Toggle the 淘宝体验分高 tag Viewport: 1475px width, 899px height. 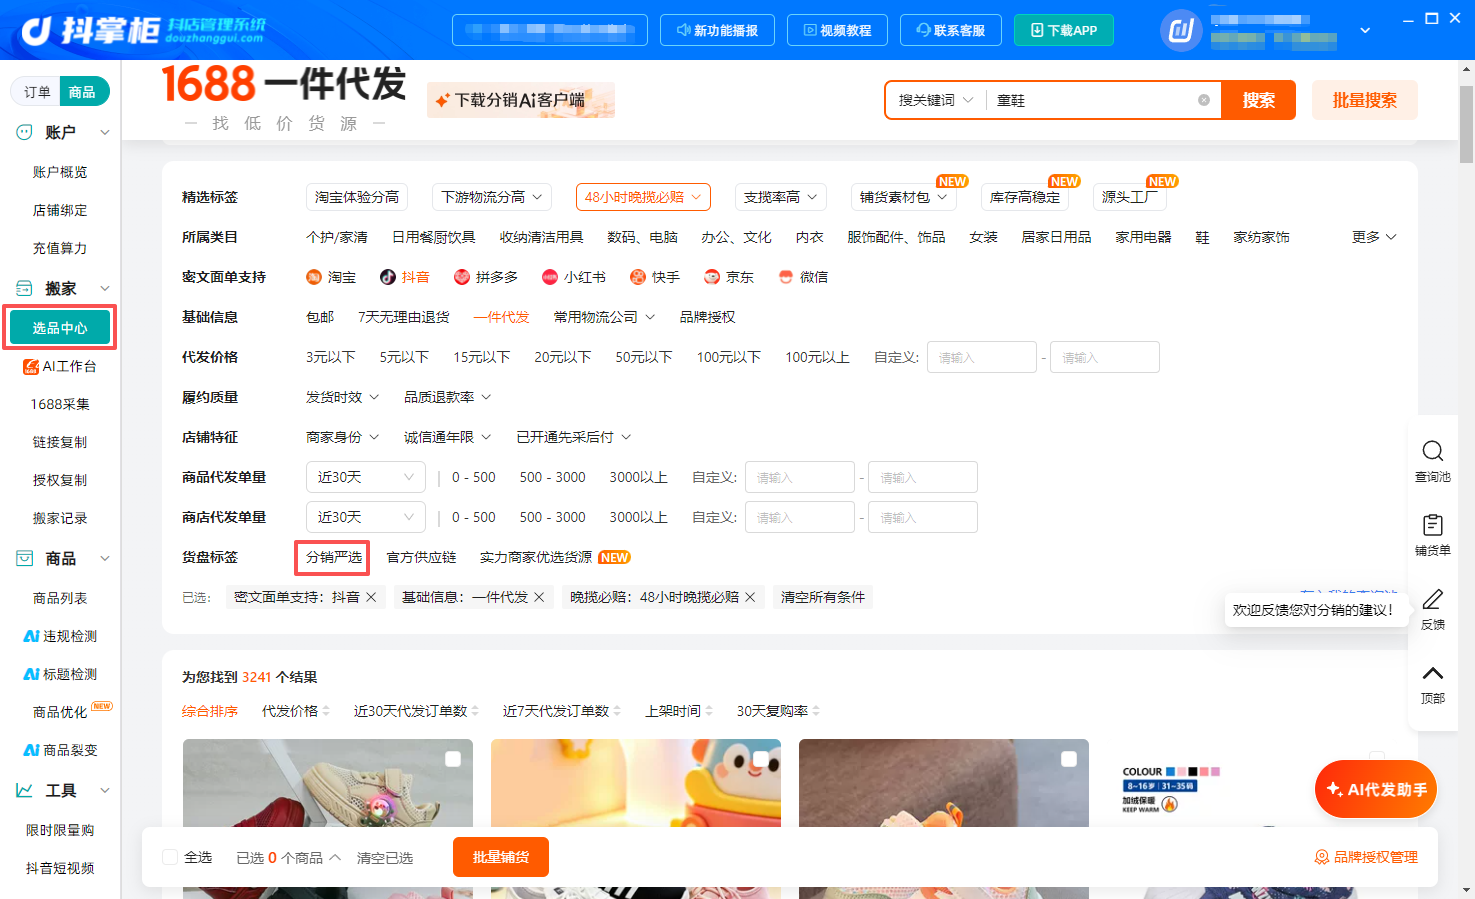357,197
